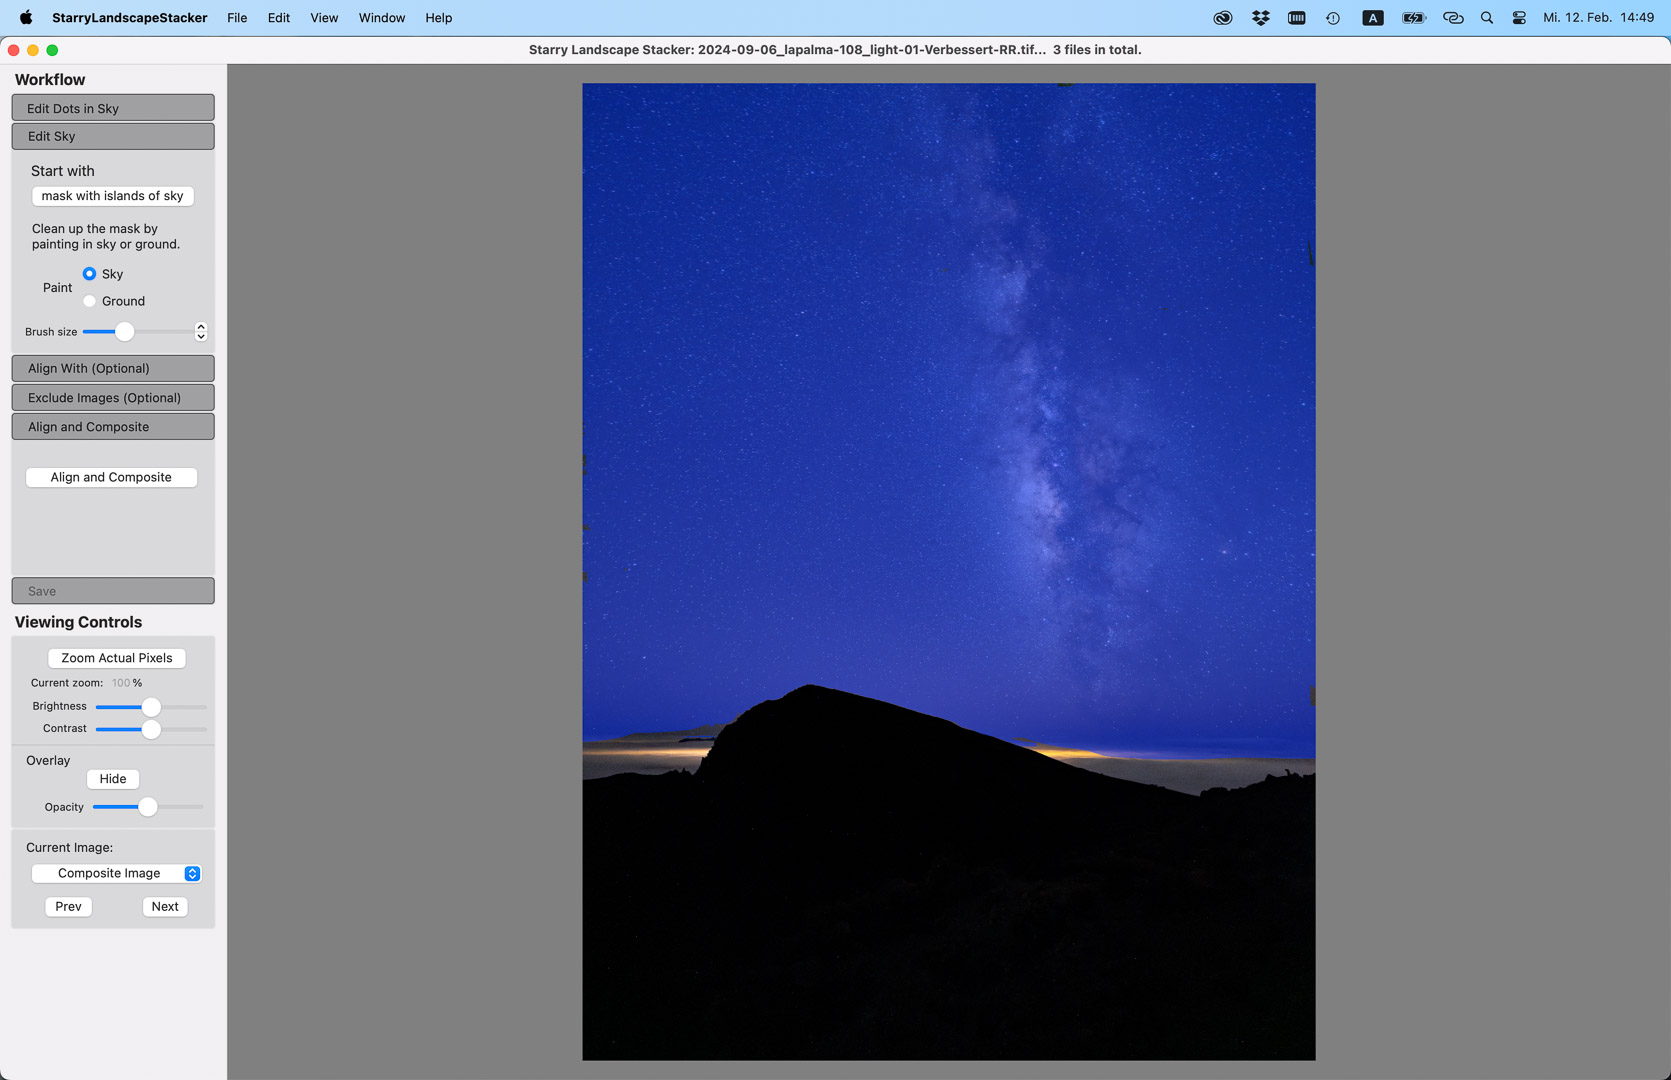This screenshot has height=1080, width=1671.
Task: Open the Edit menu
Action: (x=279, y=18)
